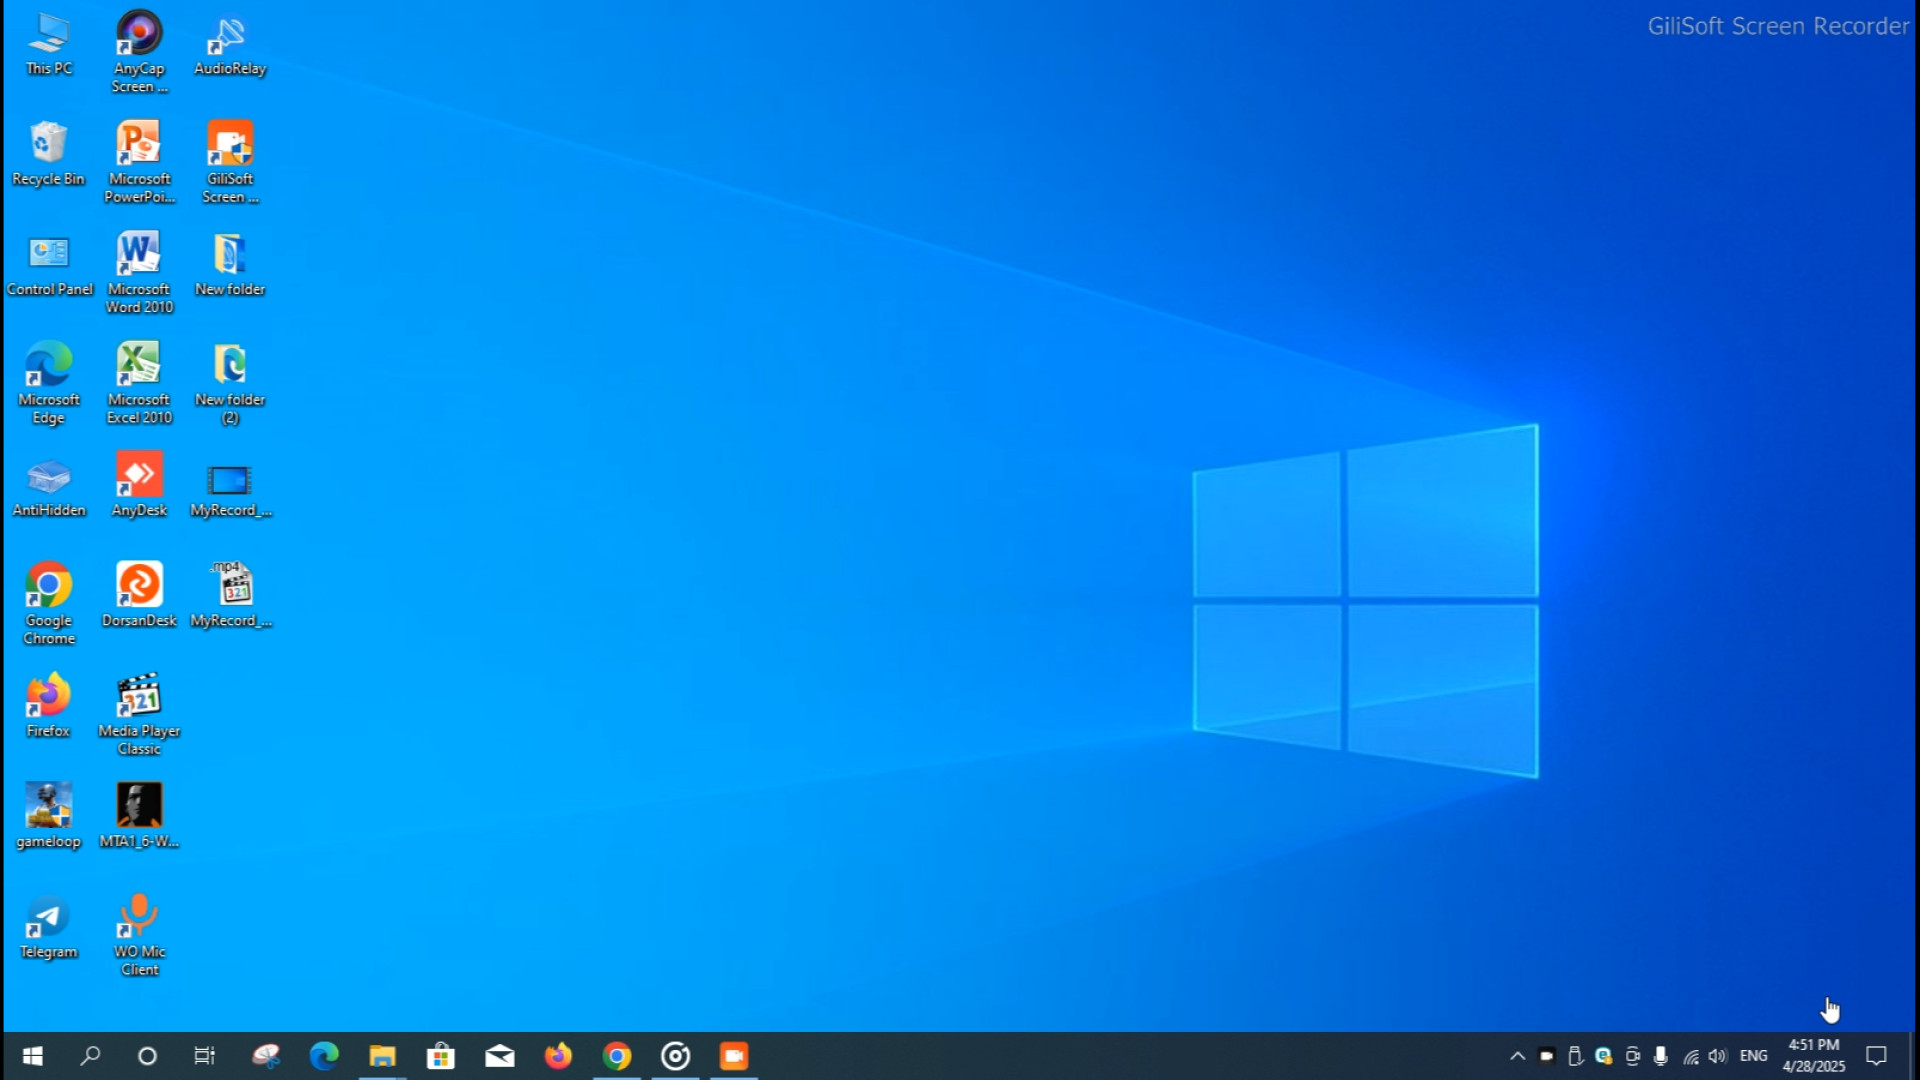
Task: Switch to GiliSoft recorder taskbar button
Action: pos(734,1056)
